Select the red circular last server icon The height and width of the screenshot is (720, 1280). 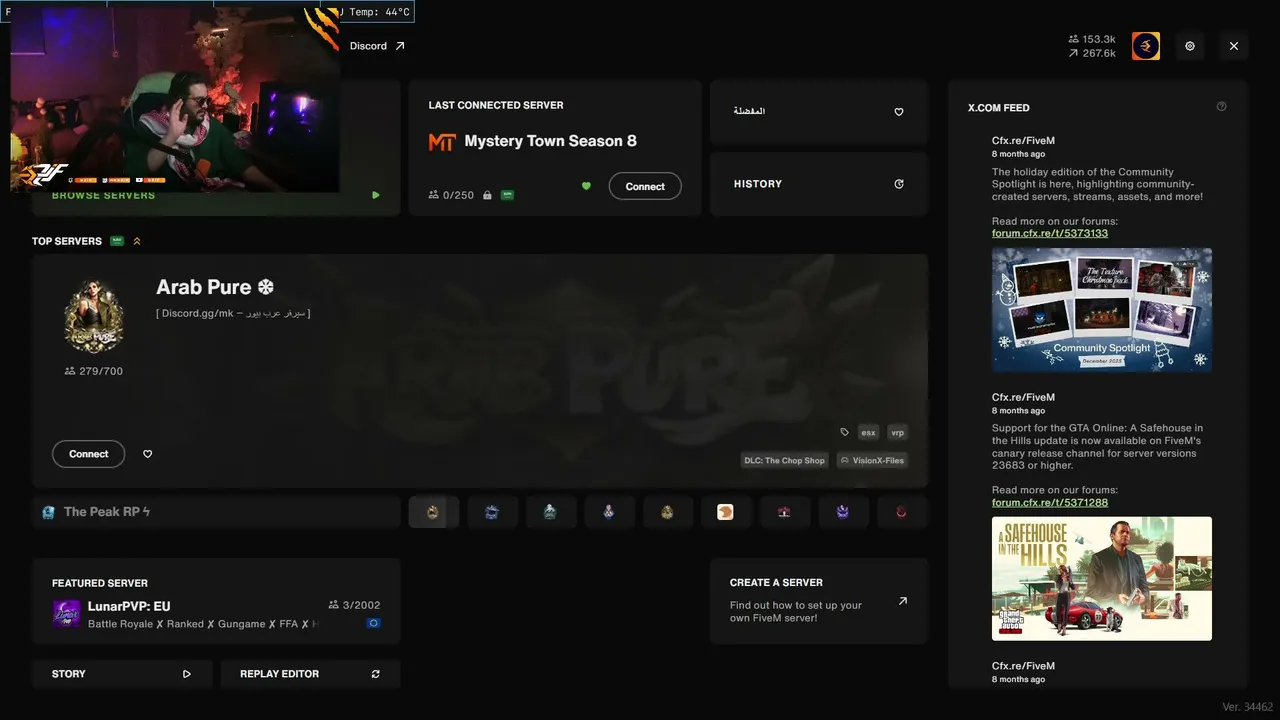tap(901, 512)
